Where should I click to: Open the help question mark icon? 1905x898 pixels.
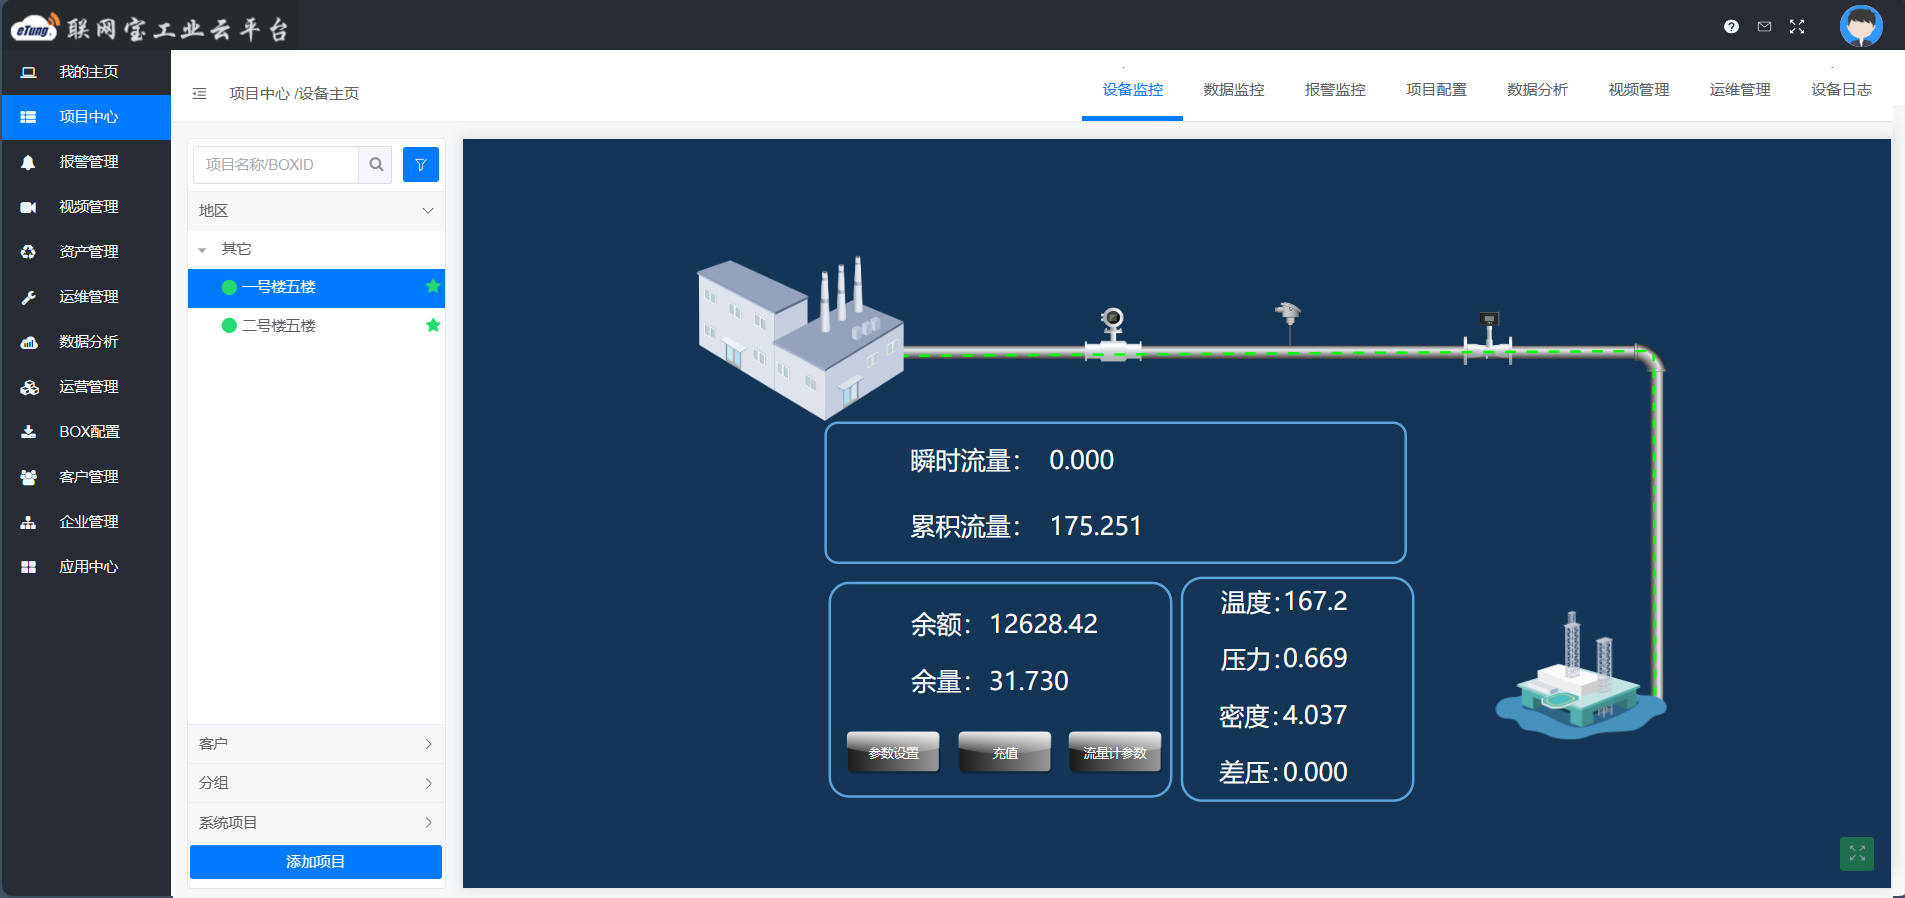[1731, 27]
